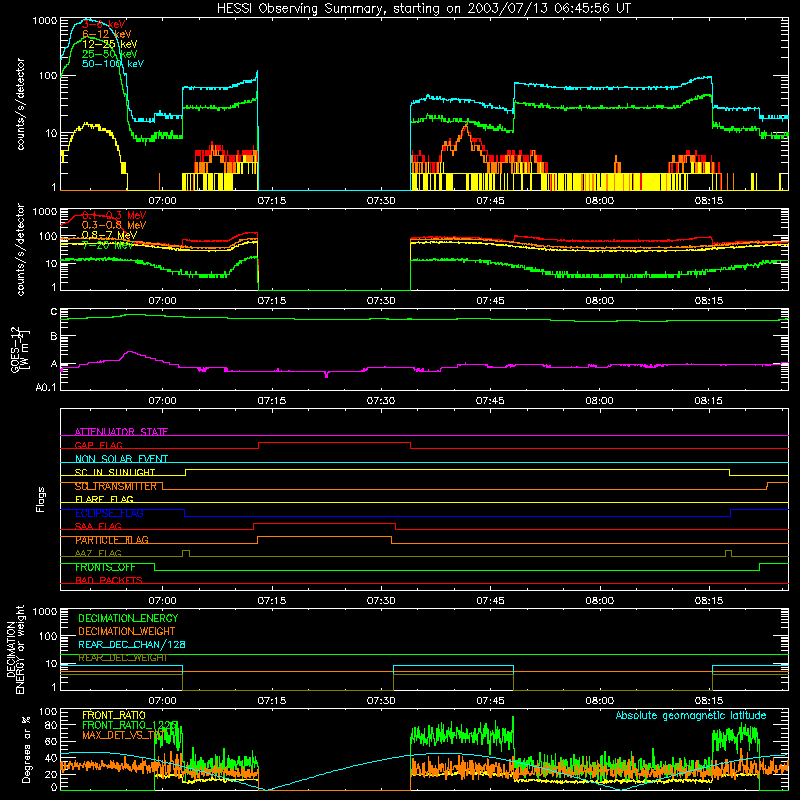Screen dimensions: 800x800
Task: Click the GAP_FLAG raised step in Flags panel
Action: click(x=334, y=443)
